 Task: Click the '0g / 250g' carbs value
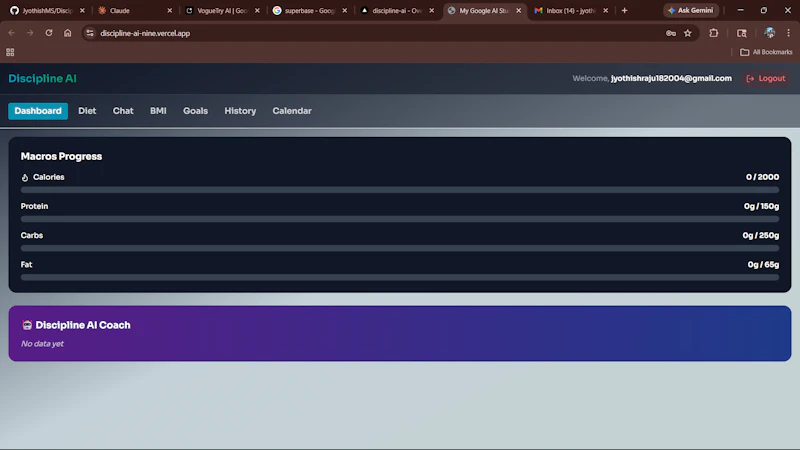point(761,235)
